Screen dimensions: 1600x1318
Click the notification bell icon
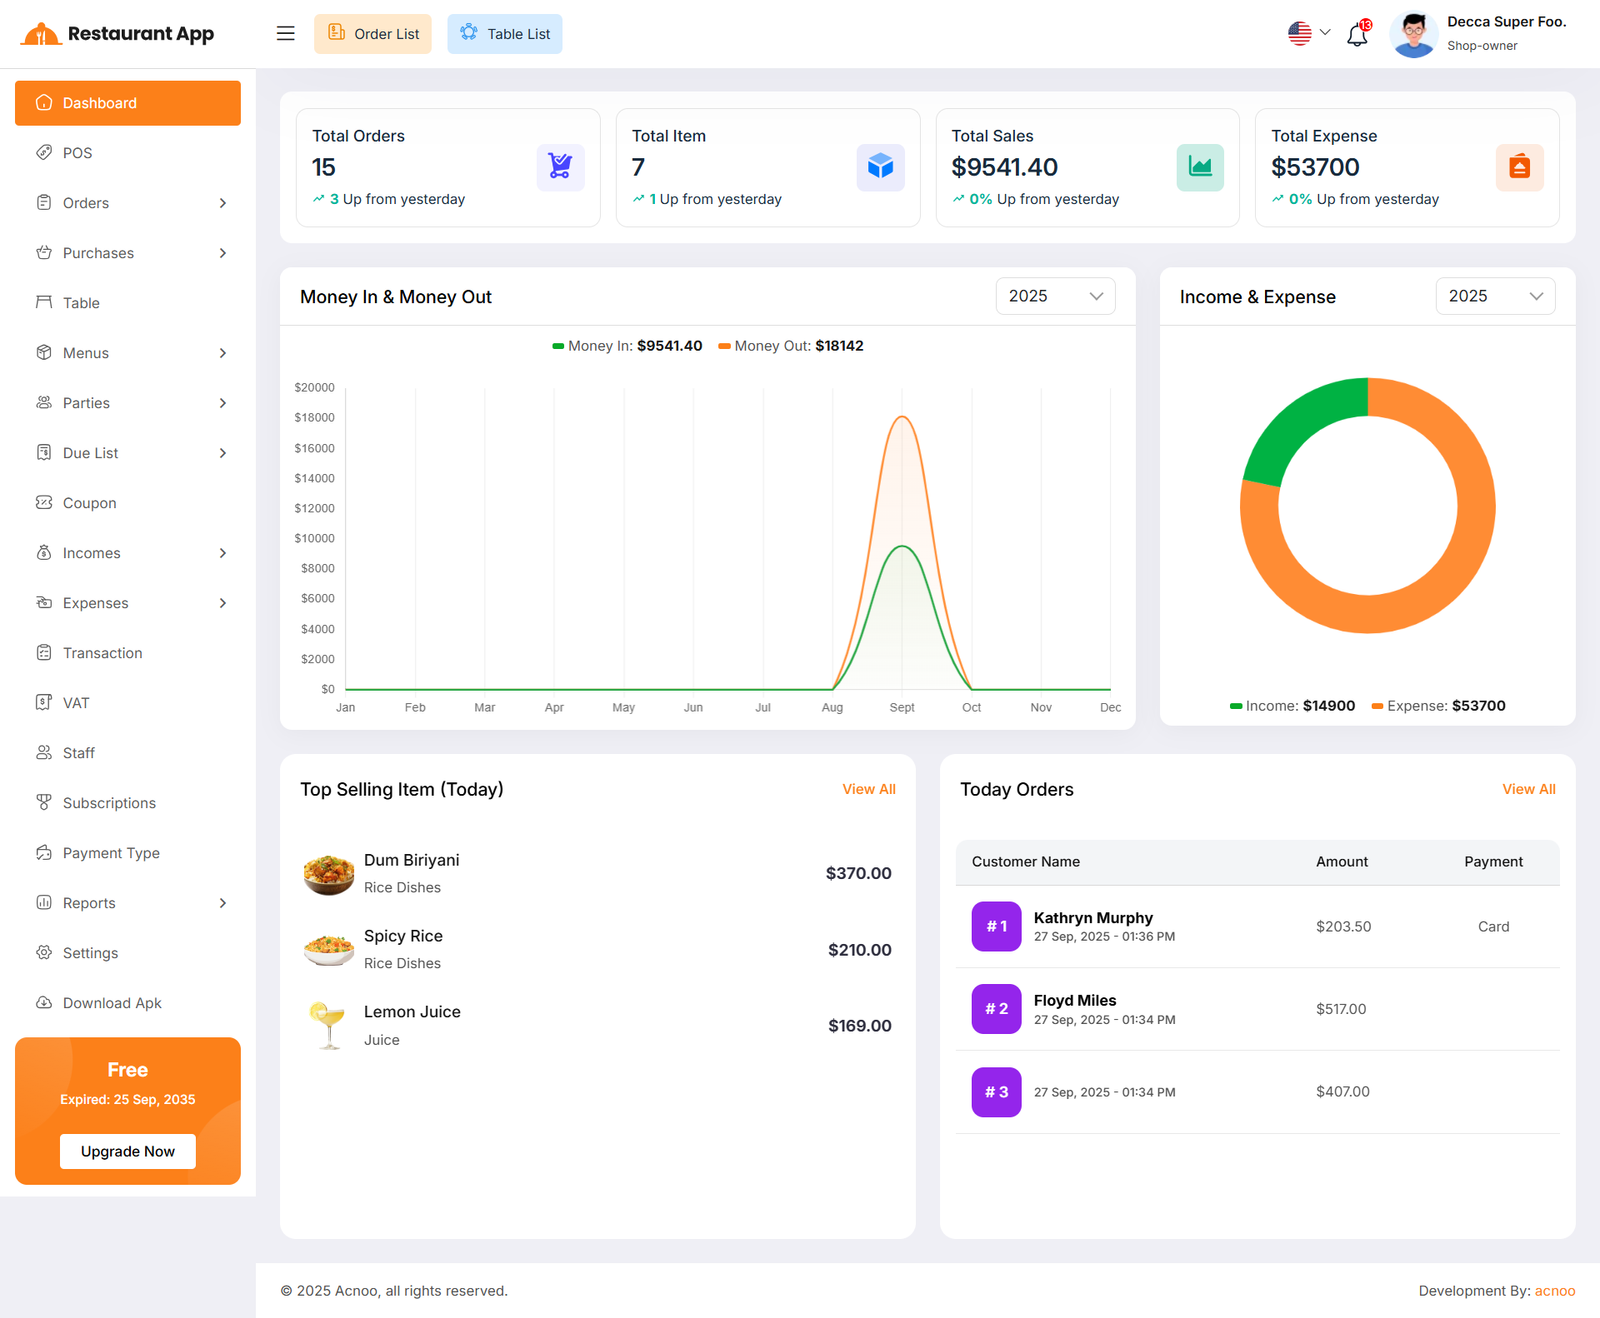click(x=1357, y=35)
